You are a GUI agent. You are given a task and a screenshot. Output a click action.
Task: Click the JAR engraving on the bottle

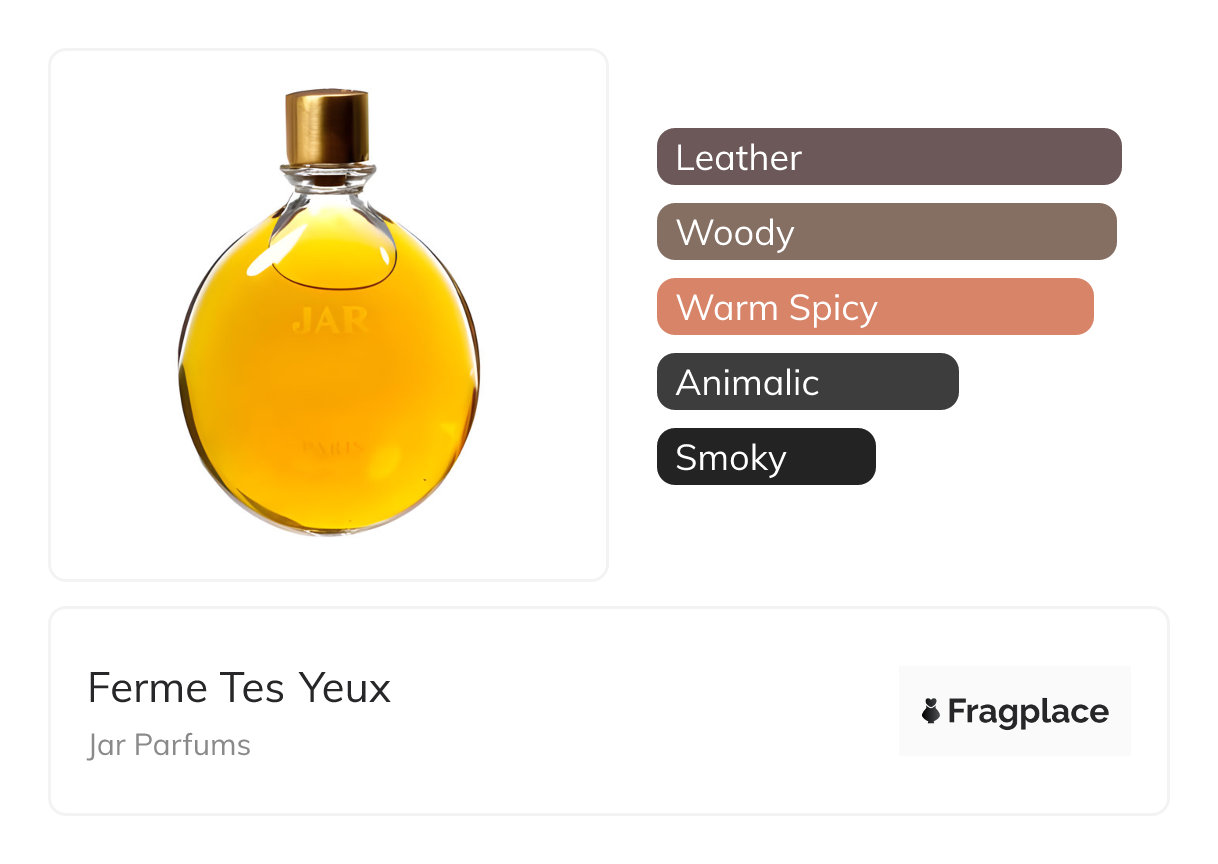click(331, 322)
